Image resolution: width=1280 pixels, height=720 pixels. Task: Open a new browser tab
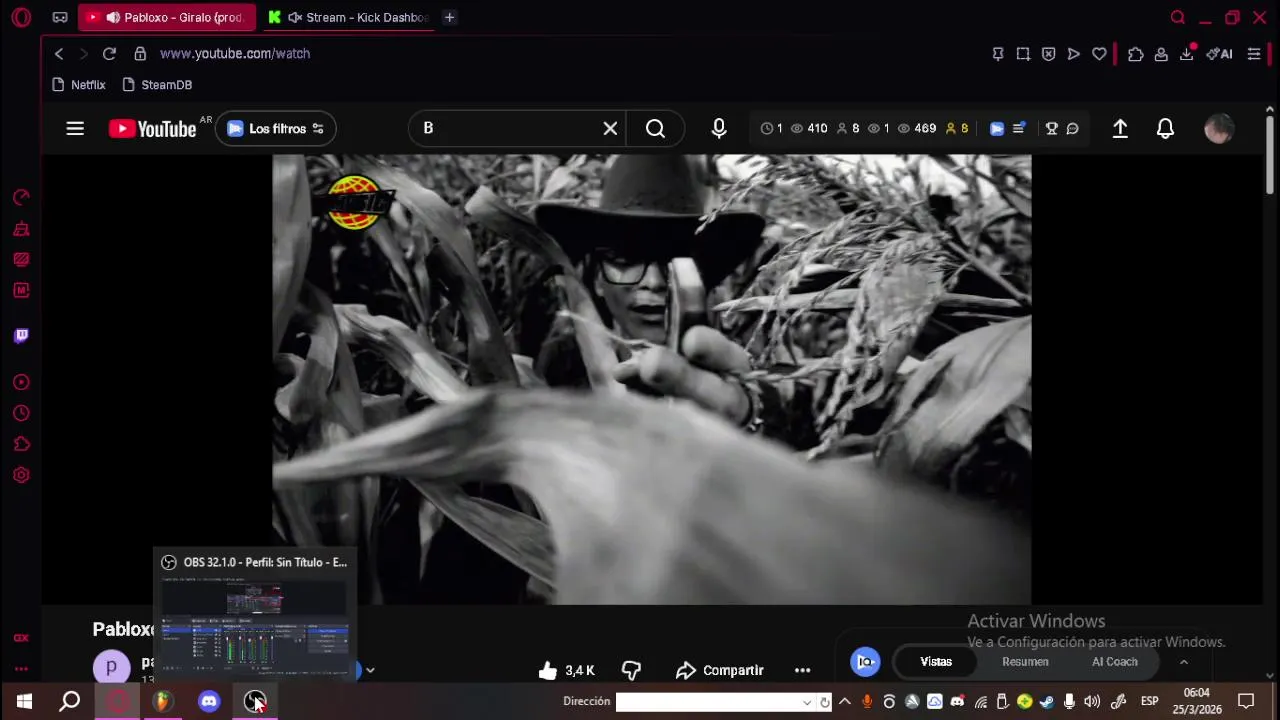(449, 17)
